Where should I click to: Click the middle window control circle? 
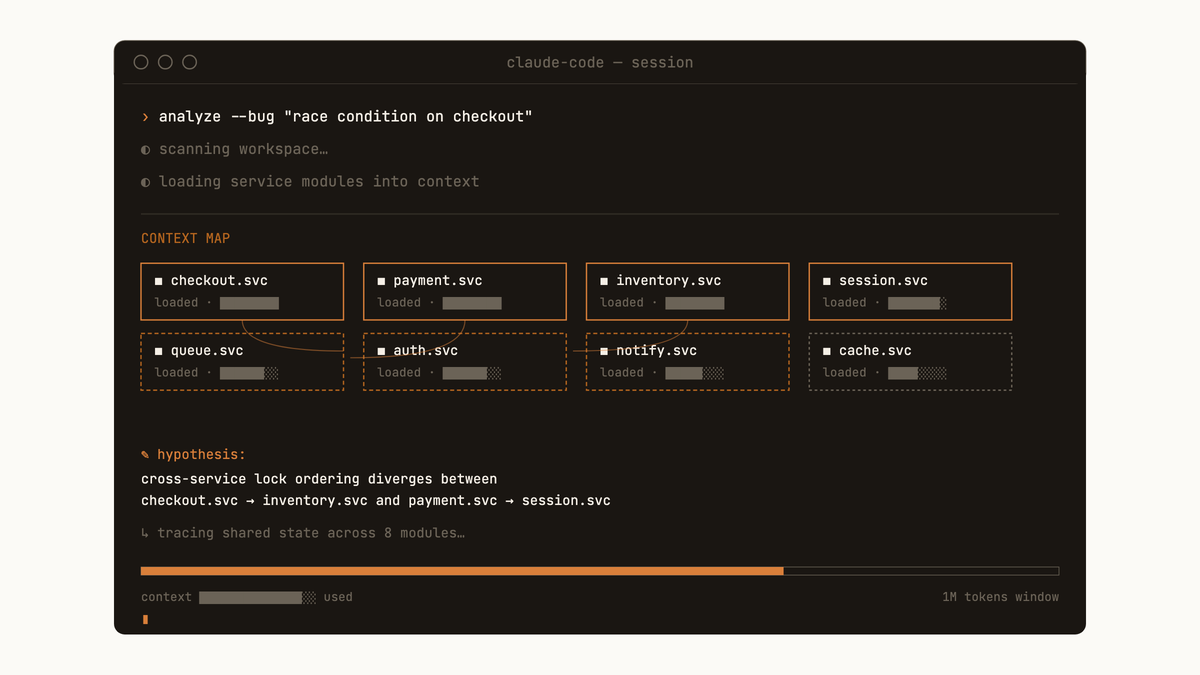165,62
